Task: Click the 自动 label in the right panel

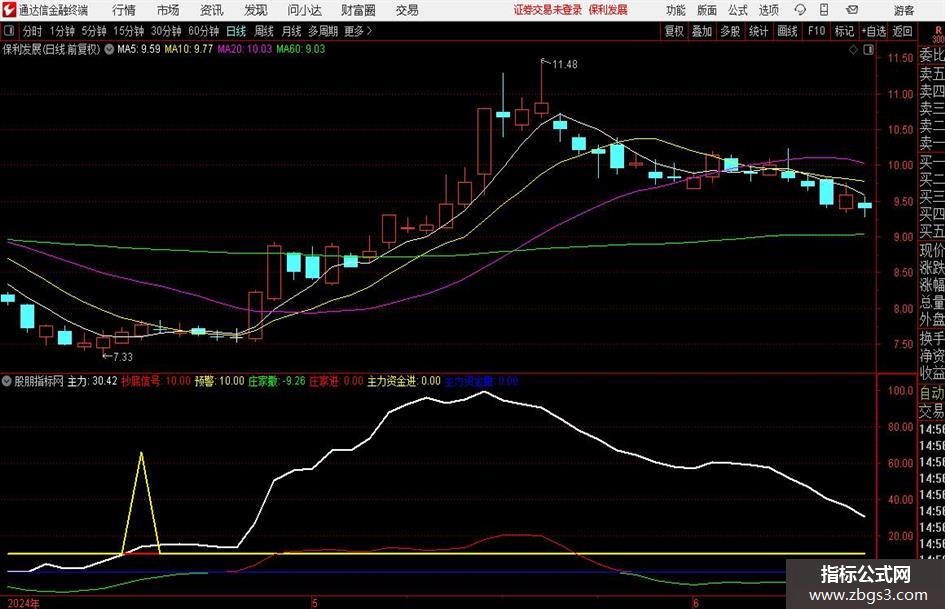Action: coord(932,393)
